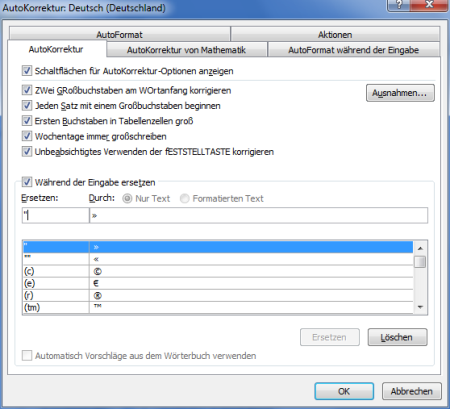The height and width of the screenshot is (409, 450).
Task: Cancel with the Abbrechen button
Action: (412, 391)
